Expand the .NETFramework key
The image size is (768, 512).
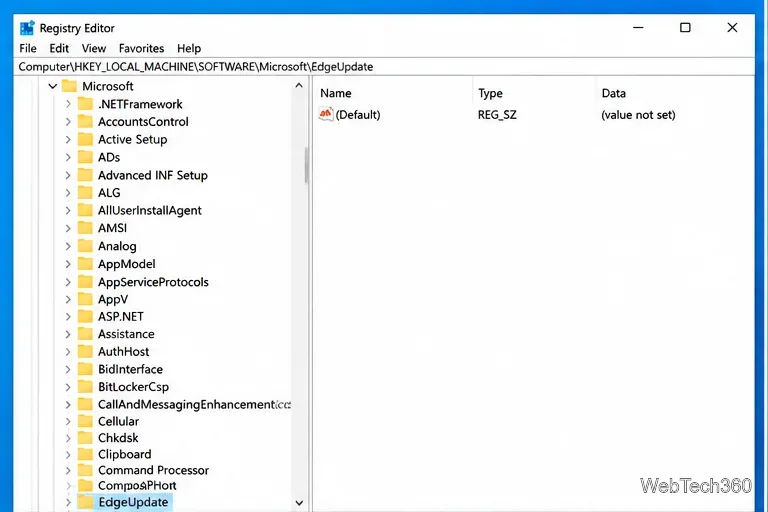coord(68,104)
